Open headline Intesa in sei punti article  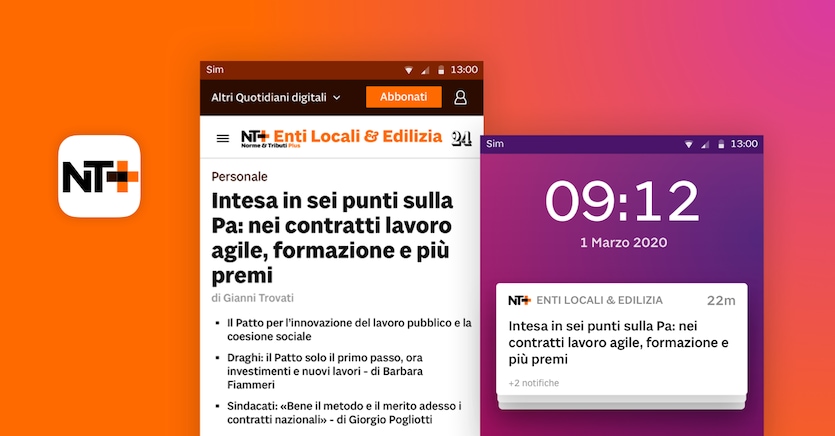click(x=332, y=238)
